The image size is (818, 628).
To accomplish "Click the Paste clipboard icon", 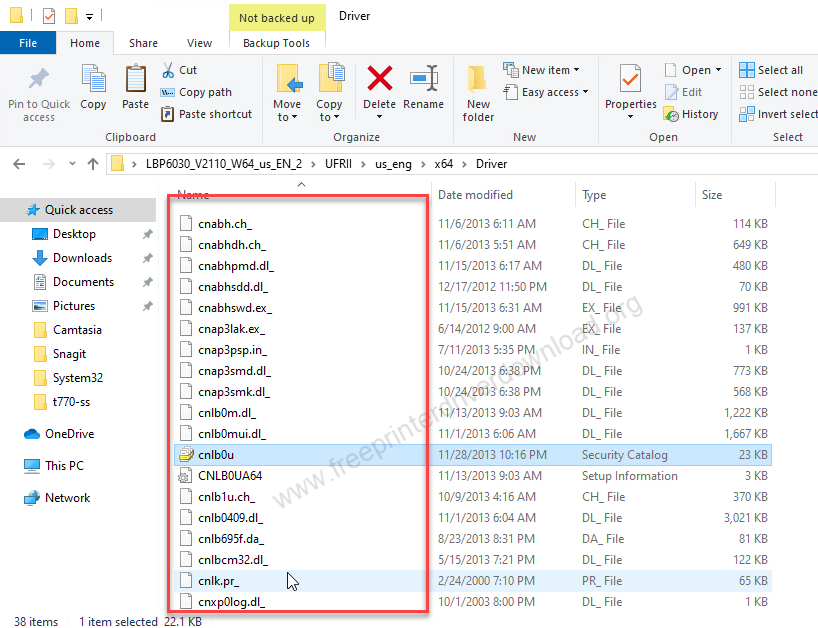I will [x=136, y=79].
